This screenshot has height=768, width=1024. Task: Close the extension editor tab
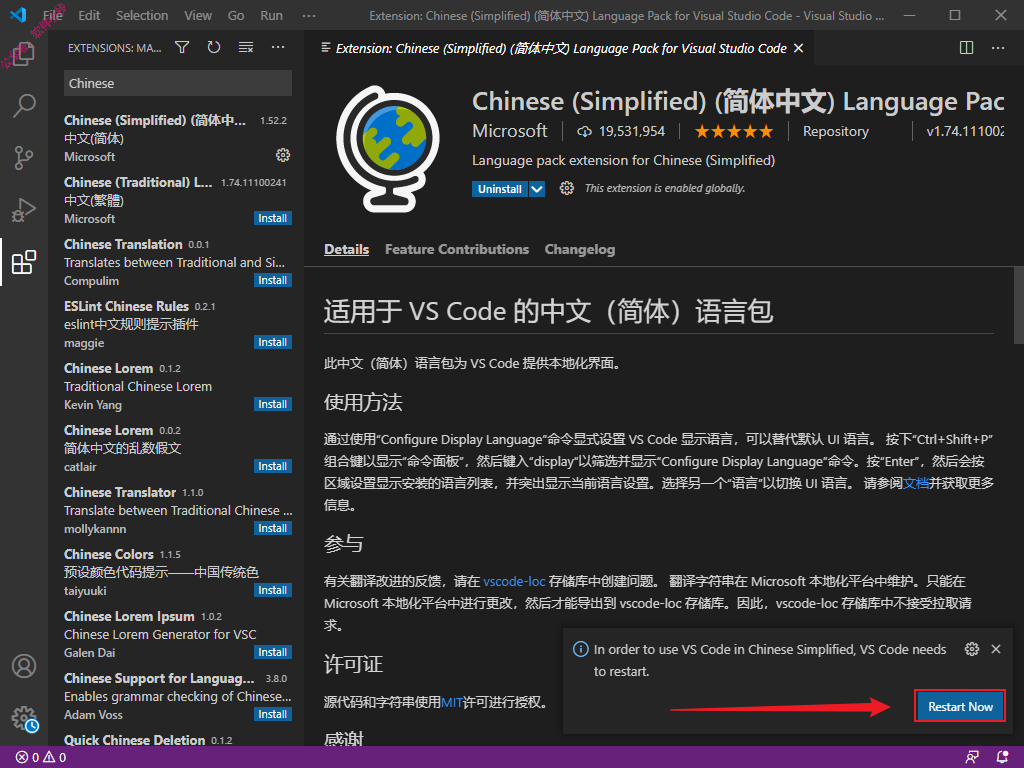pyautogui.click(x=798, y=48)
